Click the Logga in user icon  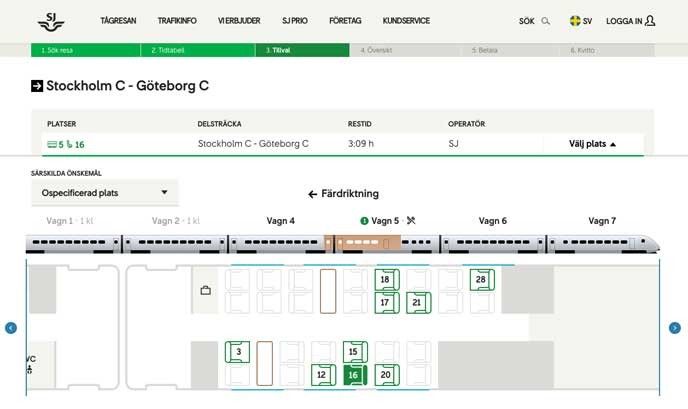[x=650, y=21]
